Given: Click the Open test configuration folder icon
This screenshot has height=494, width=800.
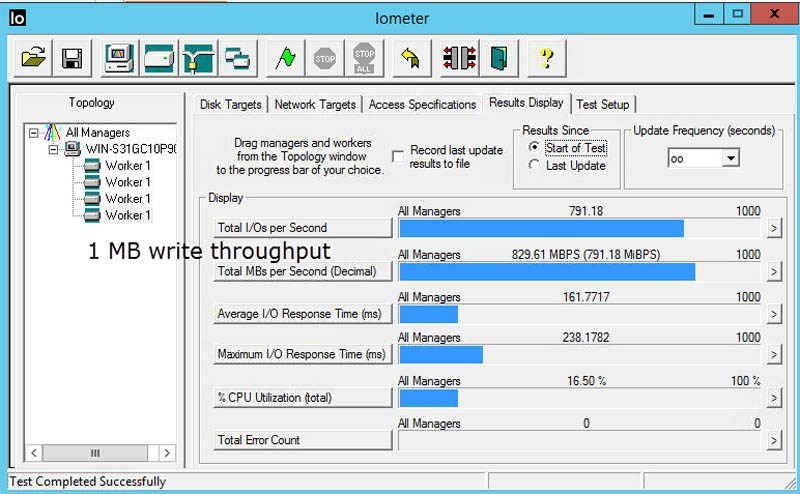Looking at the screenshot, I should click(x=33, y=58).
